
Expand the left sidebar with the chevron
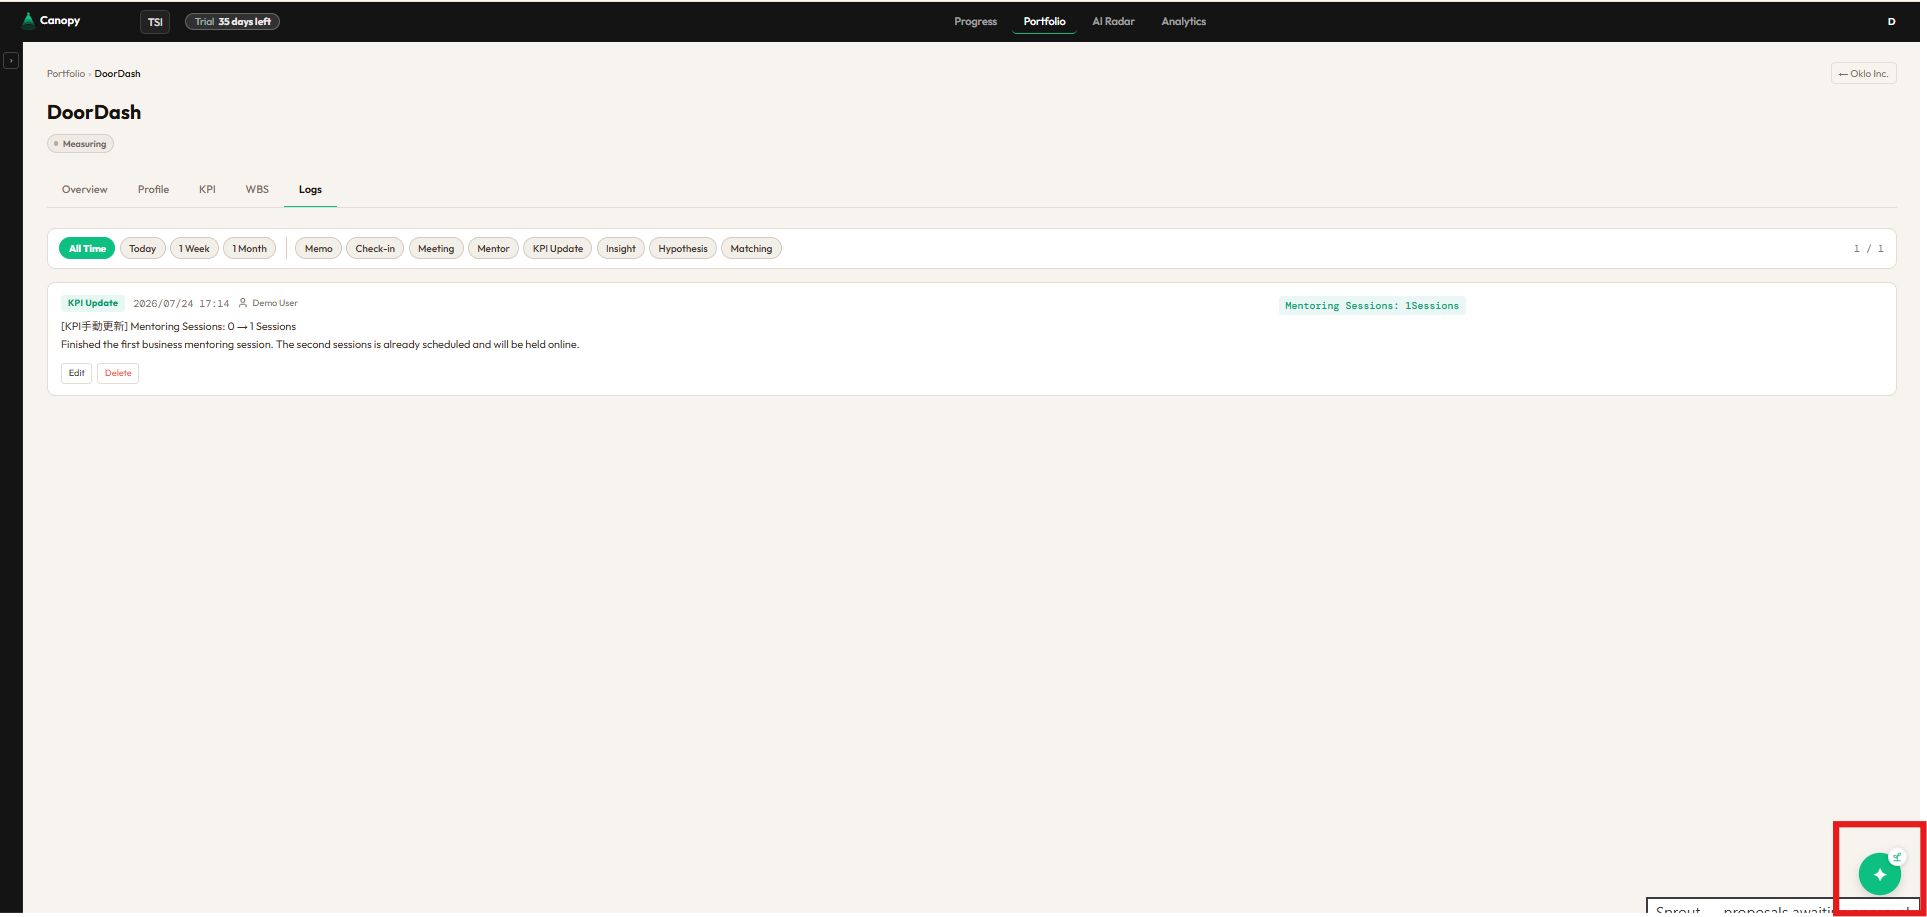[11, 61]
